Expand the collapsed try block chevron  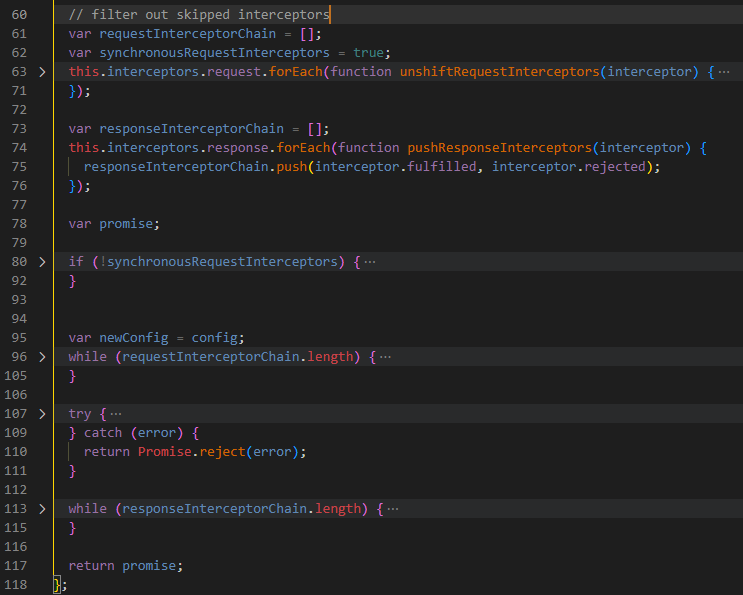coord(41,414)
